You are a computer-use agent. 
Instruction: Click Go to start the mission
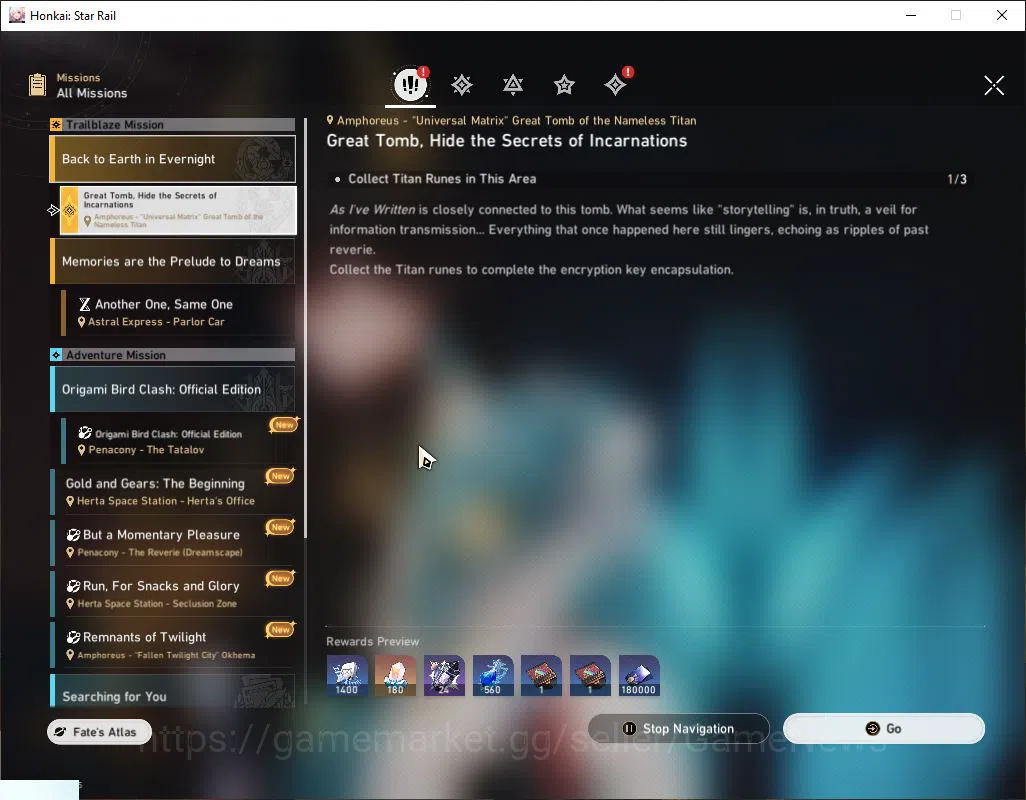(883, 729)
